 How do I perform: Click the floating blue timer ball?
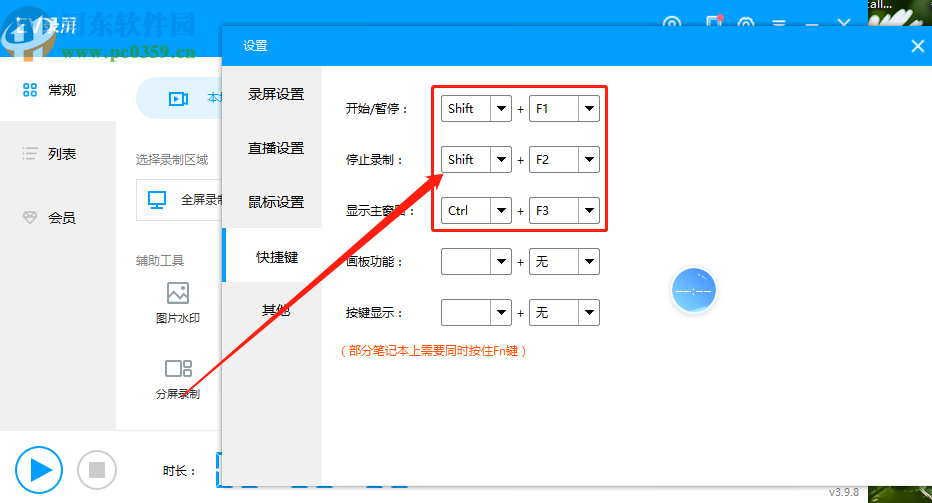point(694,290)
